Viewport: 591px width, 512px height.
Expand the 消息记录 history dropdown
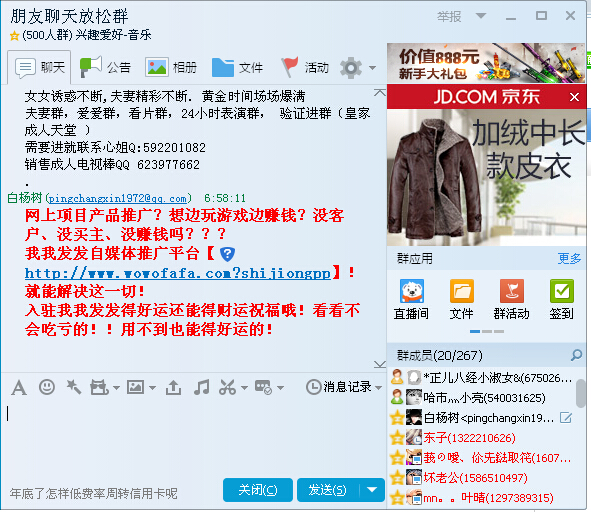click(x=379, y=388)
